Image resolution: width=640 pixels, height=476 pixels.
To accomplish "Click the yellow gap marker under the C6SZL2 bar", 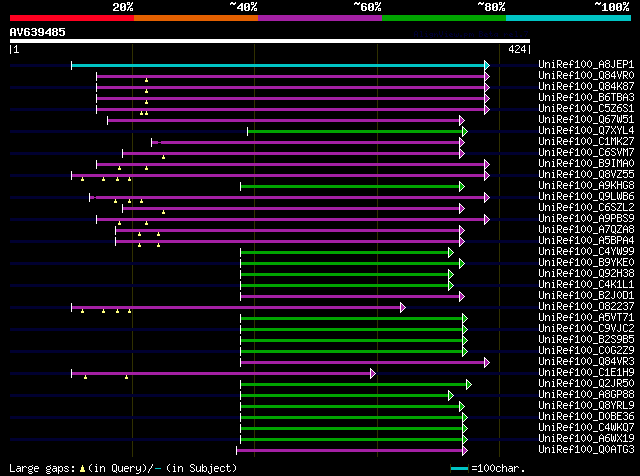I will pos(163,212).
